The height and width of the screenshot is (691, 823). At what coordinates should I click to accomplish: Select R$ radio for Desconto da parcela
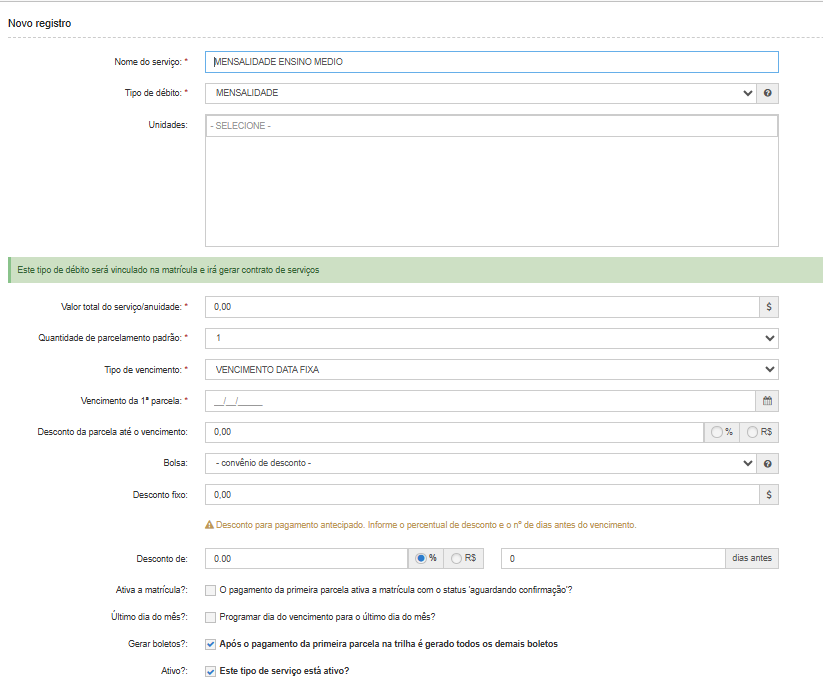753,432
